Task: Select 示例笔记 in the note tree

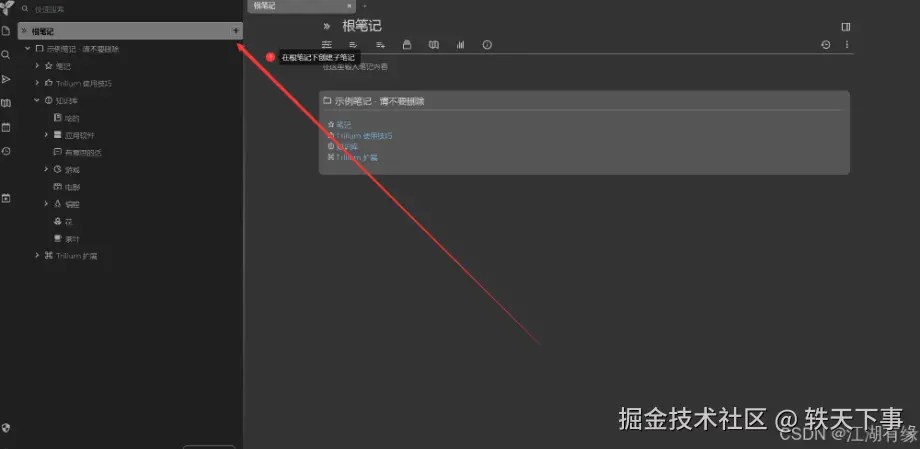Action: pyautogui.click(x=83, y=49)
